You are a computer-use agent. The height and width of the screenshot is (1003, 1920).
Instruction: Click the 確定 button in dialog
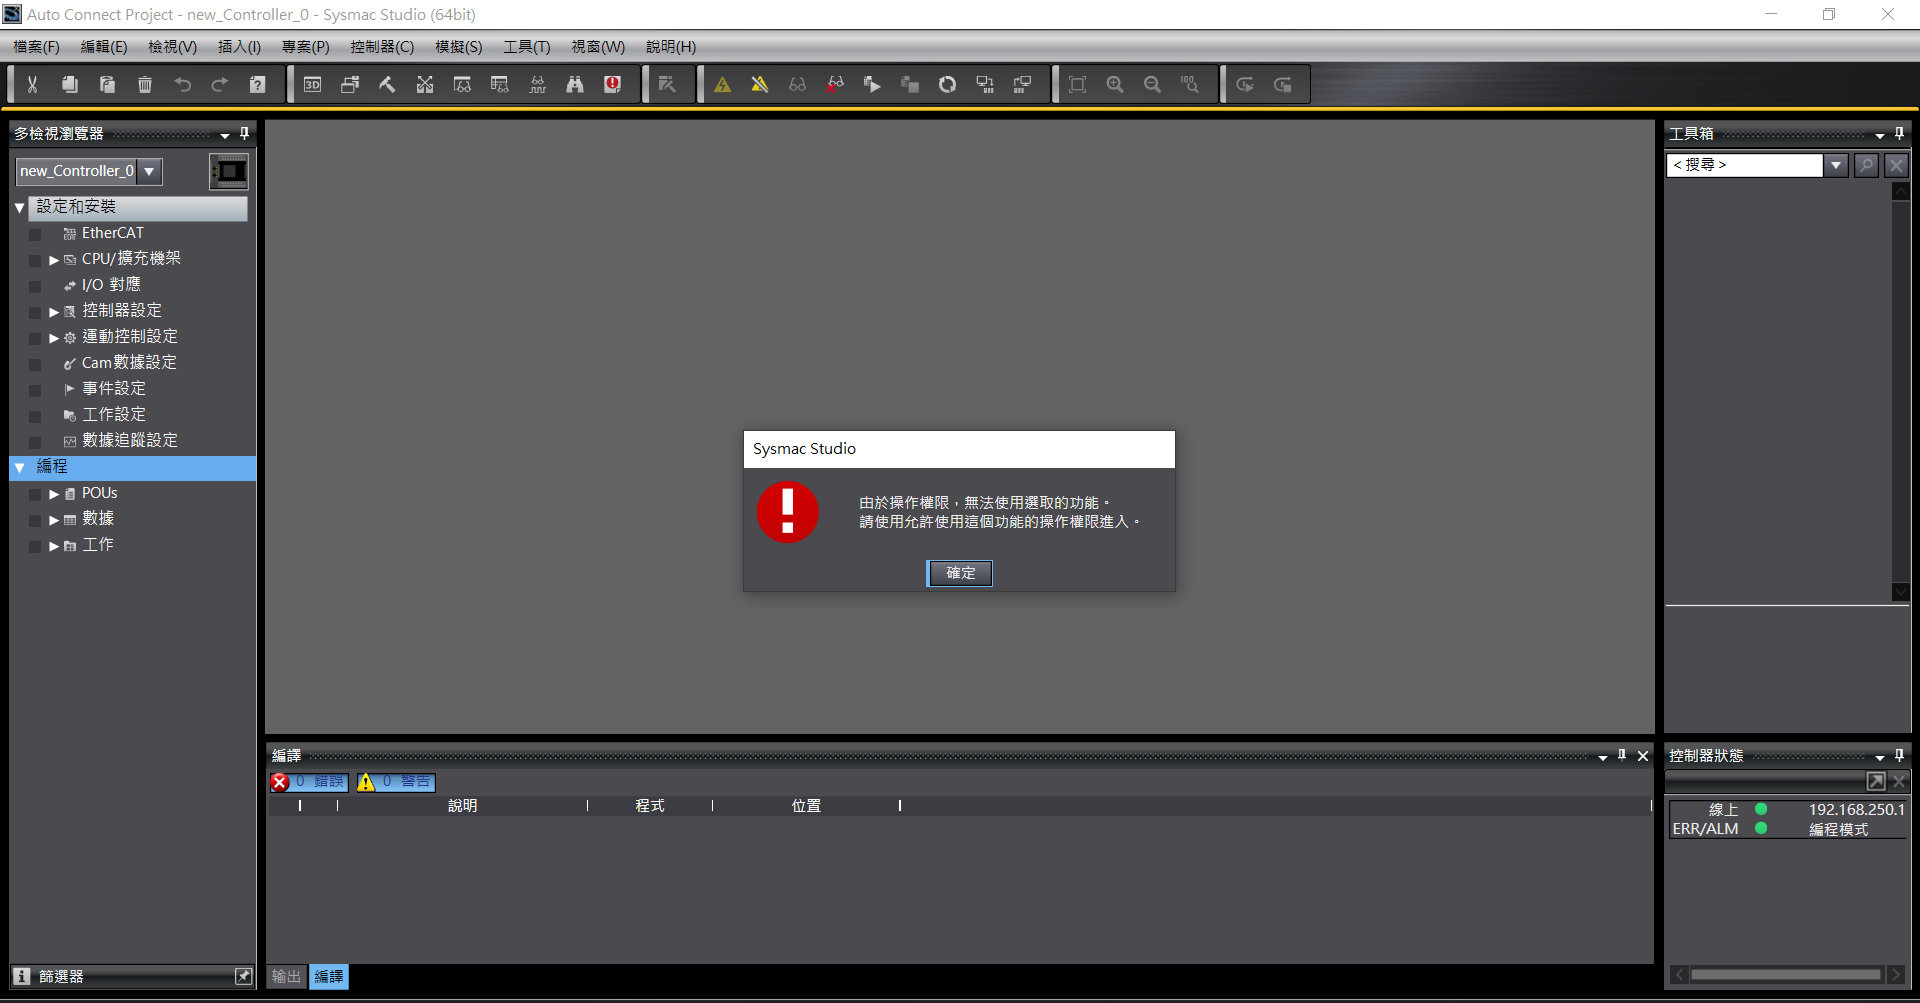point(959,573)
